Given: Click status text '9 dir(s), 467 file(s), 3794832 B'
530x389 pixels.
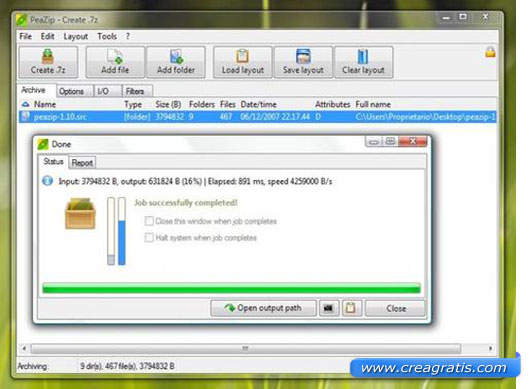Looking at the screenshot, I should 127,366.
